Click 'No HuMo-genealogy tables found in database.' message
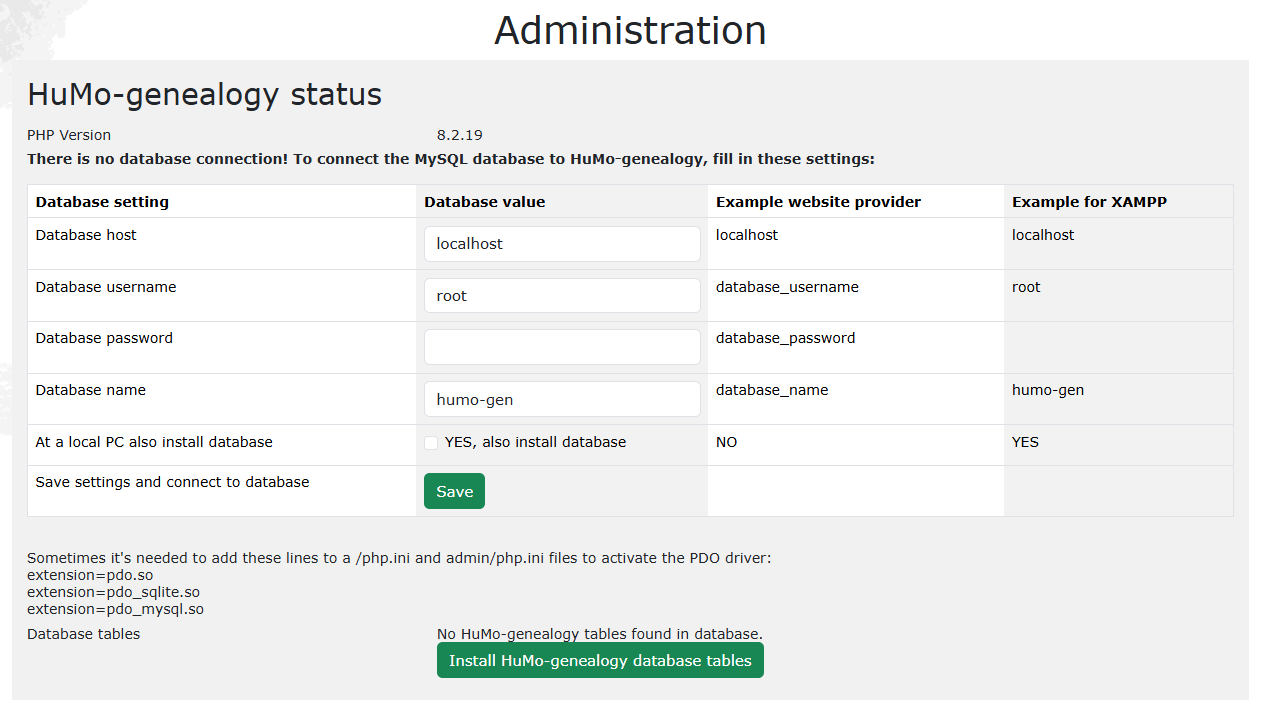The height and width of the screenshot is (716, 1267). tap(600, 634)
